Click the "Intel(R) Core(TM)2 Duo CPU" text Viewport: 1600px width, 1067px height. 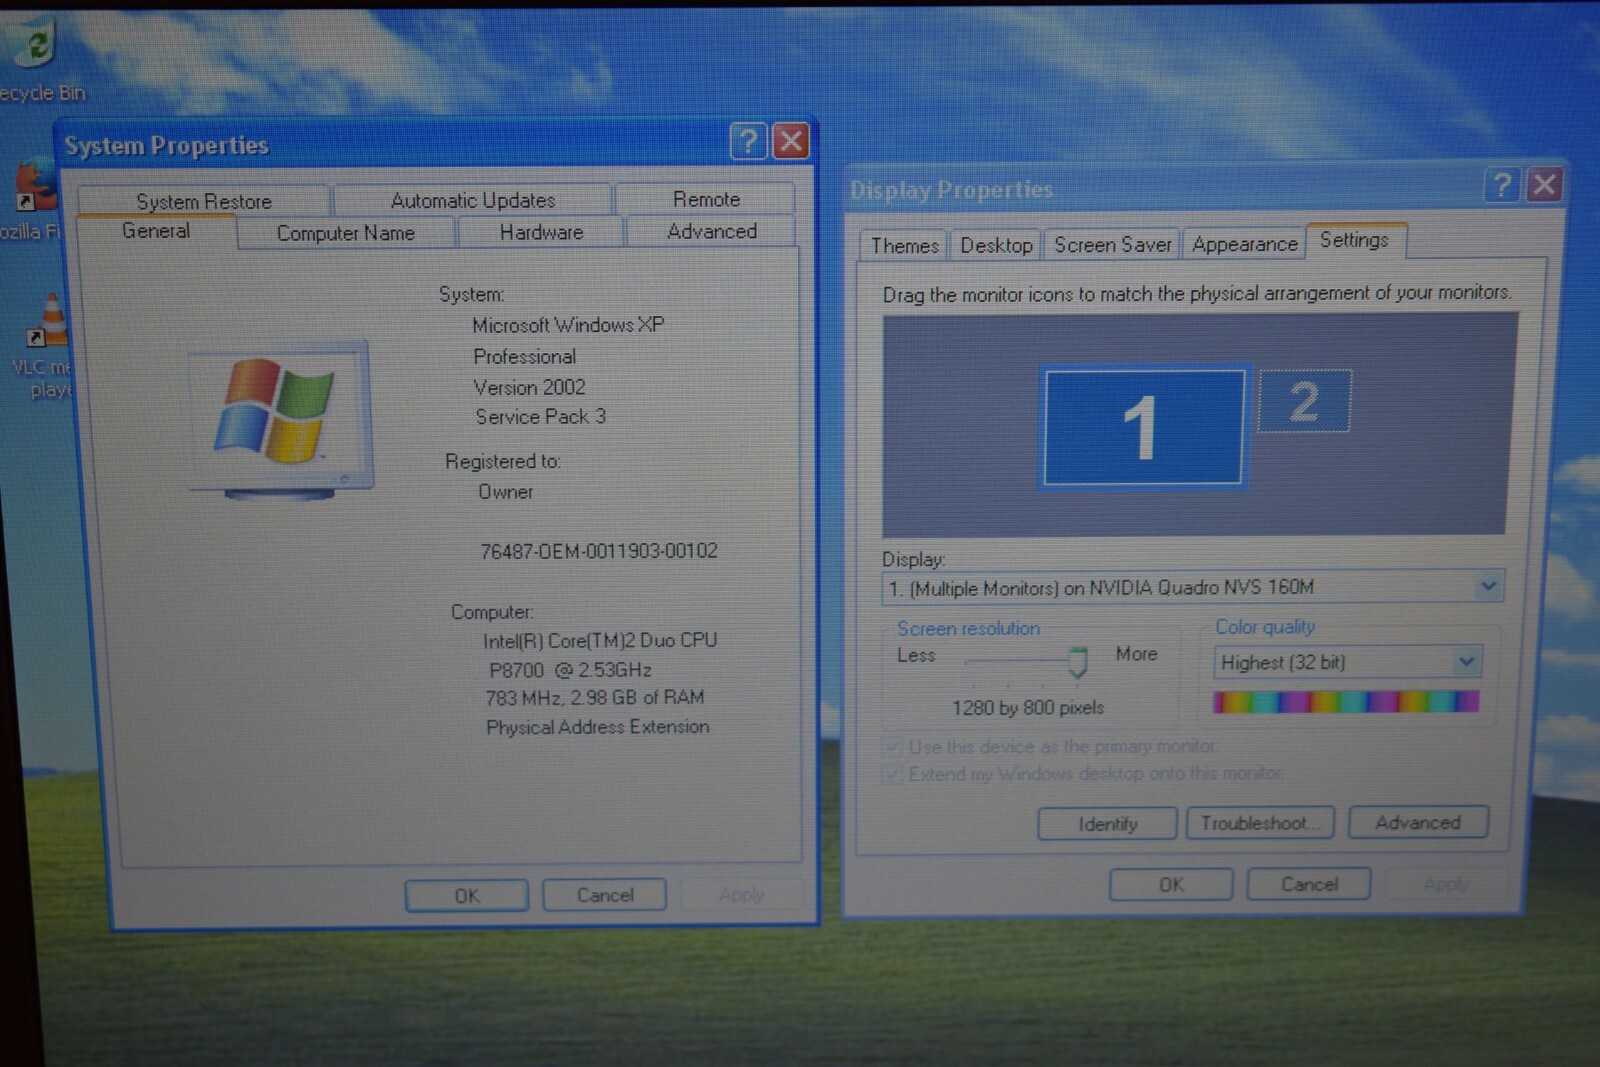point(600,640)
